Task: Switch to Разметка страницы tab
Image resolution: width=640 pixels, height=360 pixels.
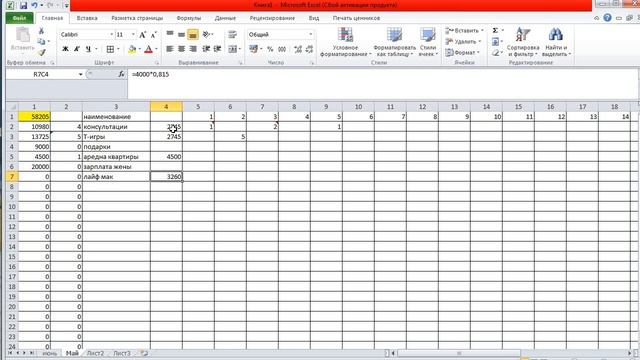Action: [x=137, y=18]
